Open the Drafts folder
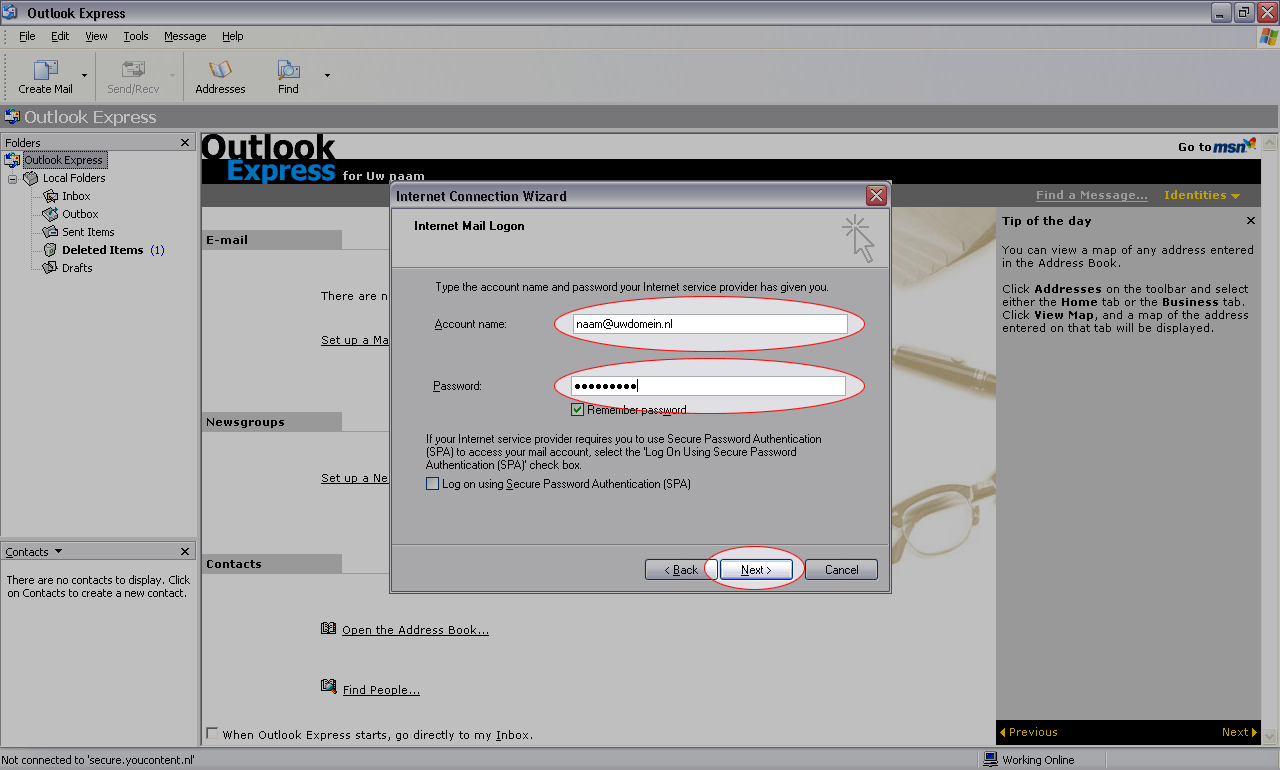Image resolution: width=1280 pixels, height=770 pixels. (x=76, y=268)
